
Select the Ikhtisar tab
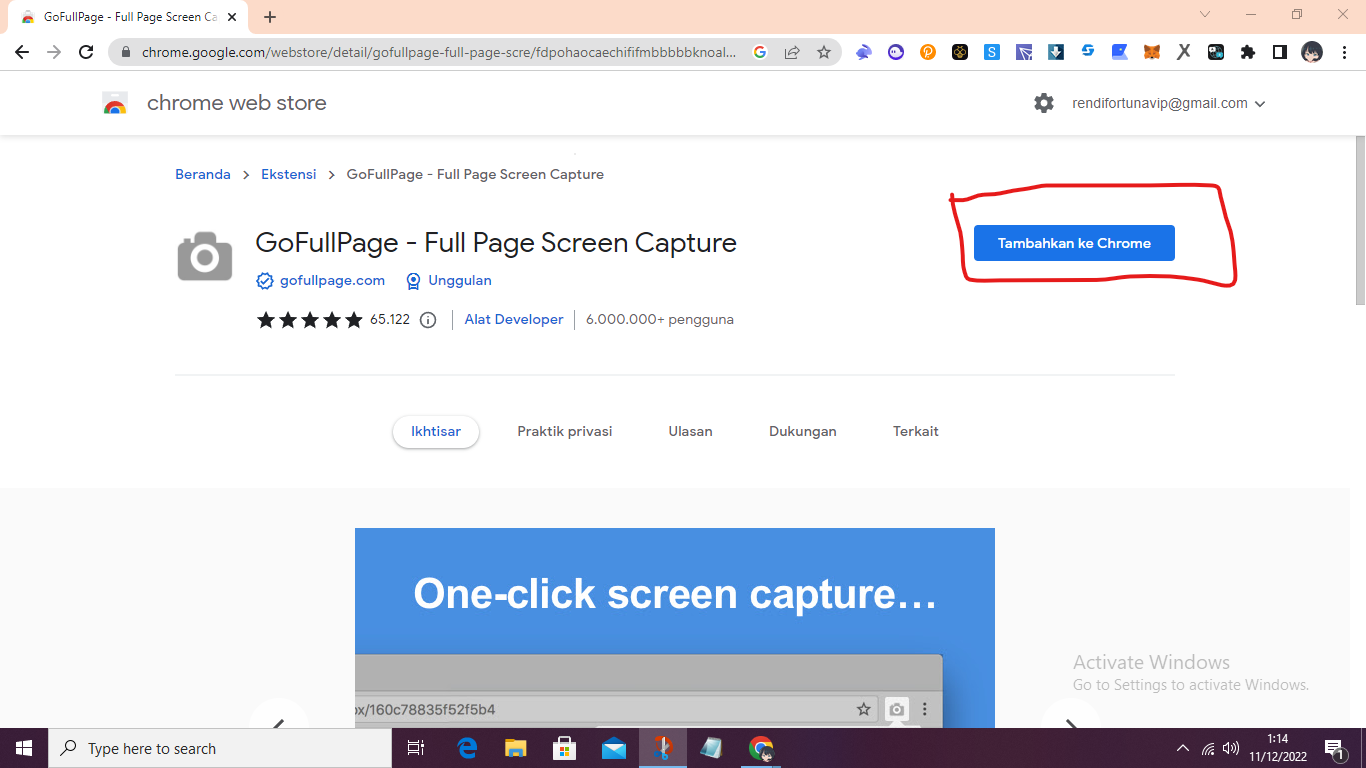[x=436, y=432]
